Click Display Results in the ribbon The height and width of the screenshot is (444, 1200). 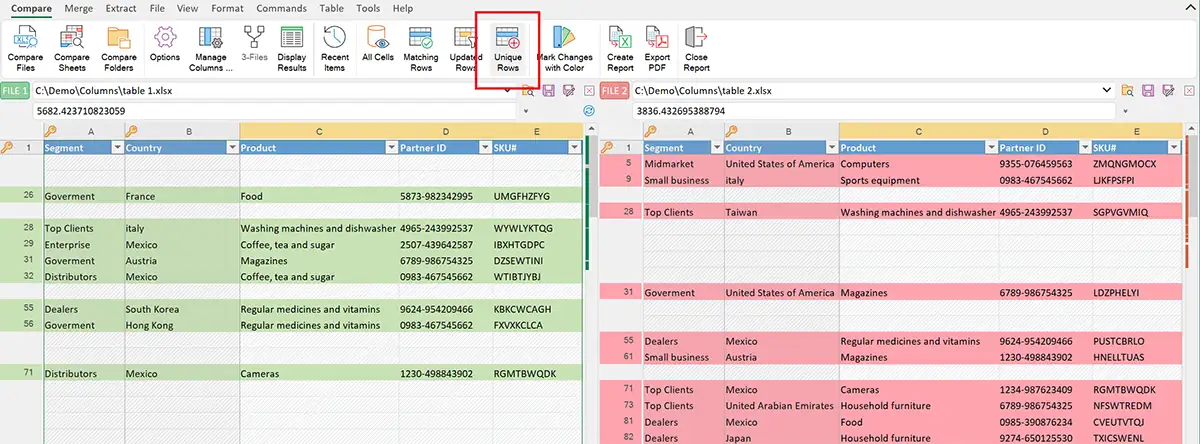tap(292, 49)
